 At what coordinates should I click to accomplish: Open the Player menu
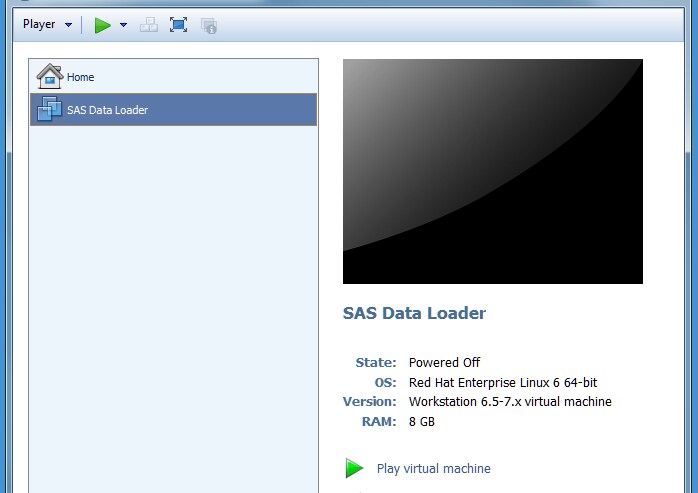(39, 25)
